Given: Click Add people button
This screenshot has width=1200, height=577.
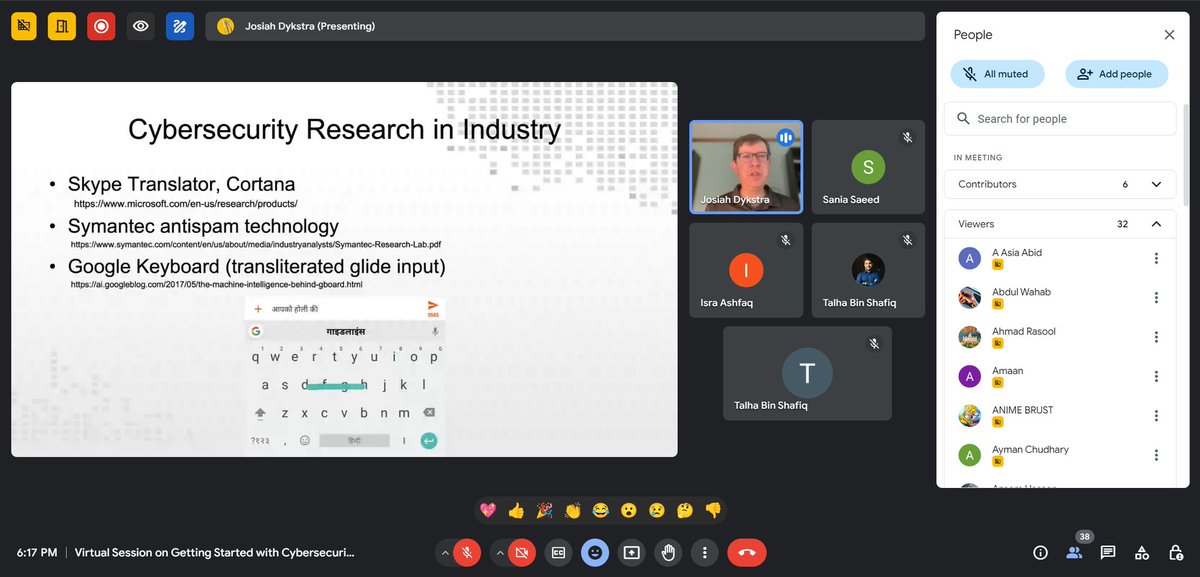Looking at the screenshot, I should tap(1116, 74).
